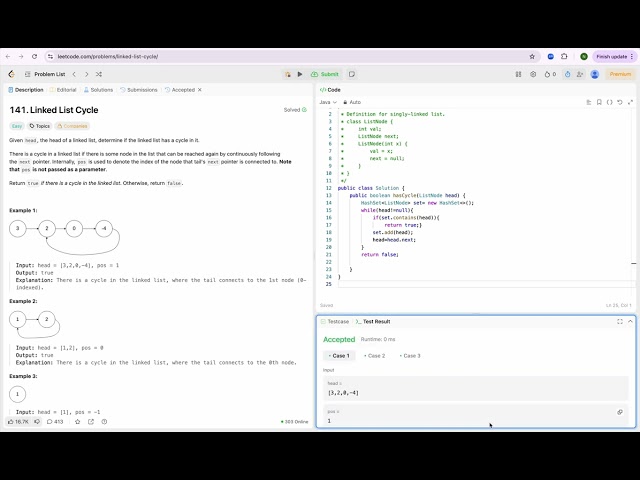Open the notes icon next to Submit
Screen dimensions: 640x480
point(352,74)
